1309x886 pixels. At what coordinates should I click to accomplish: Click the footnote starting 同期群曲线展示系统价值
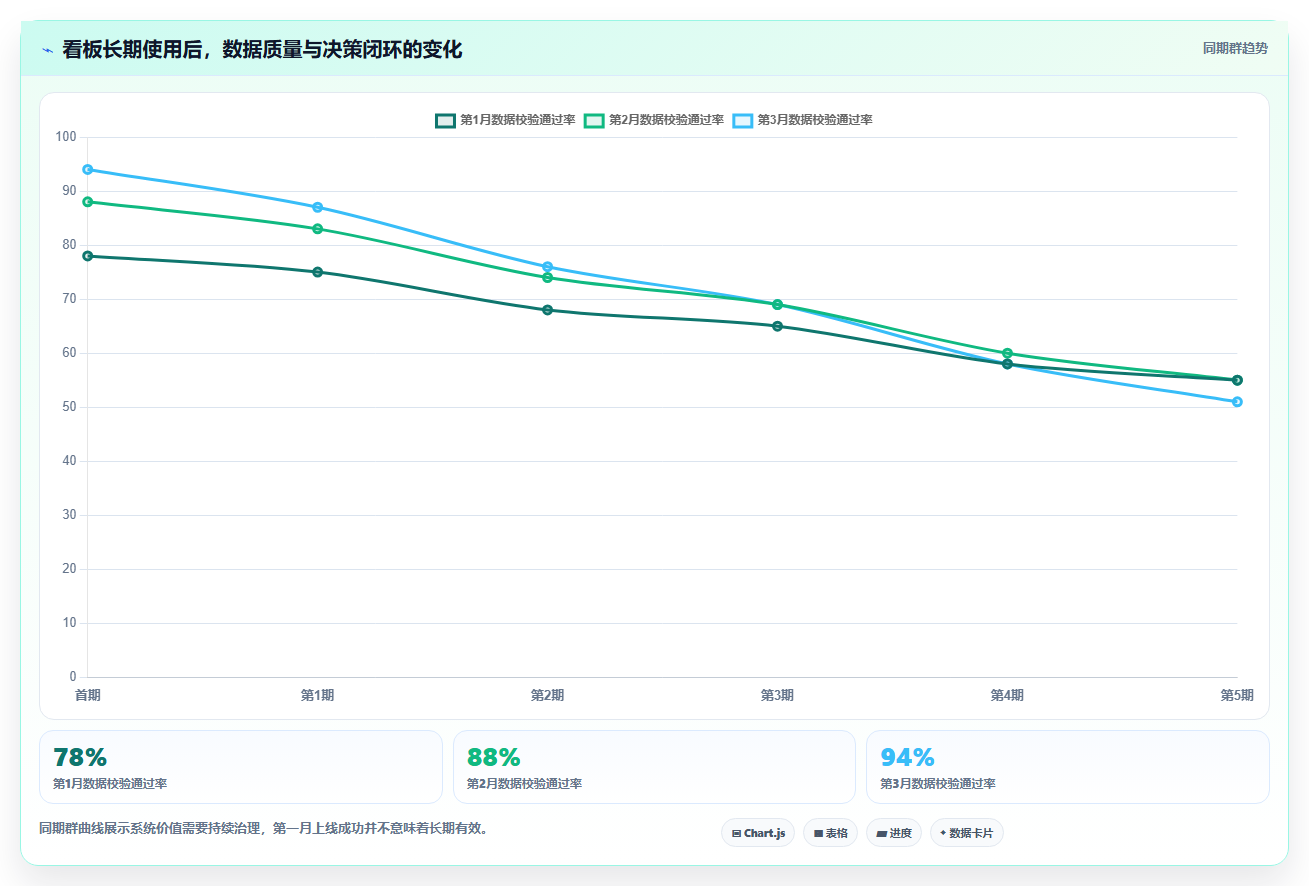coord(263,828)
